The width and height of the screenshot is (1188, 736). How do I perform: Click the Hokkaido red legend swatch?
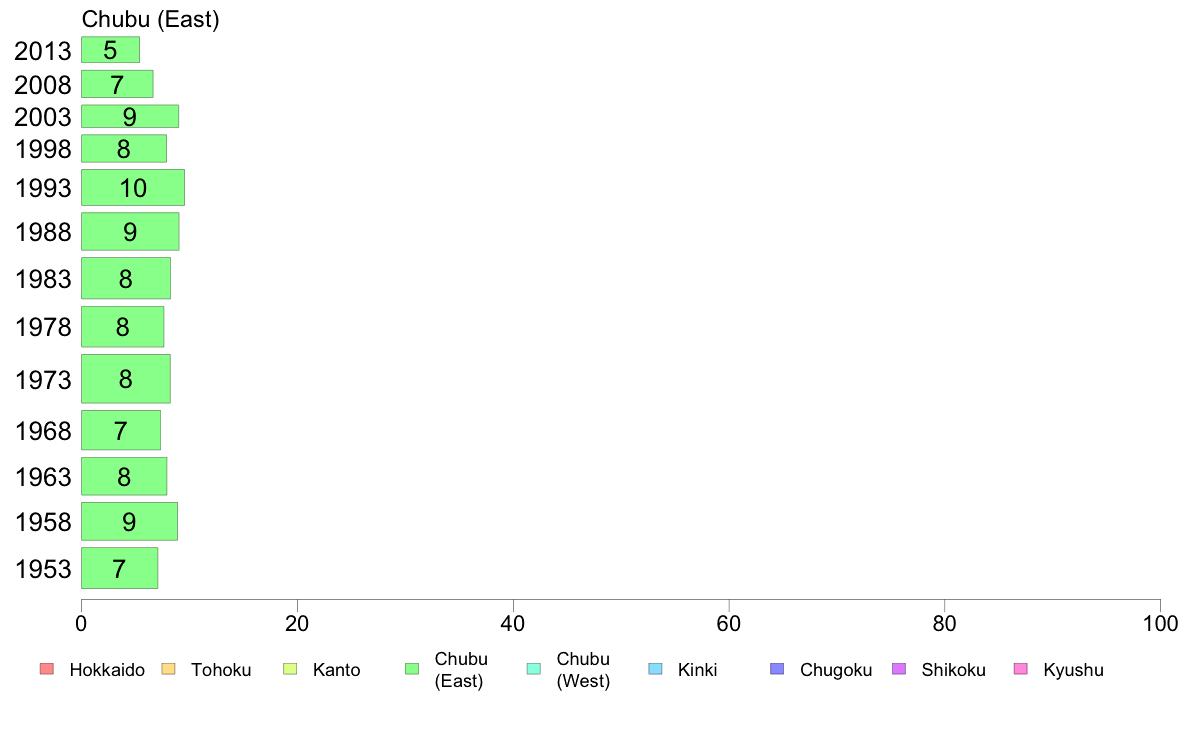point(47,669)
